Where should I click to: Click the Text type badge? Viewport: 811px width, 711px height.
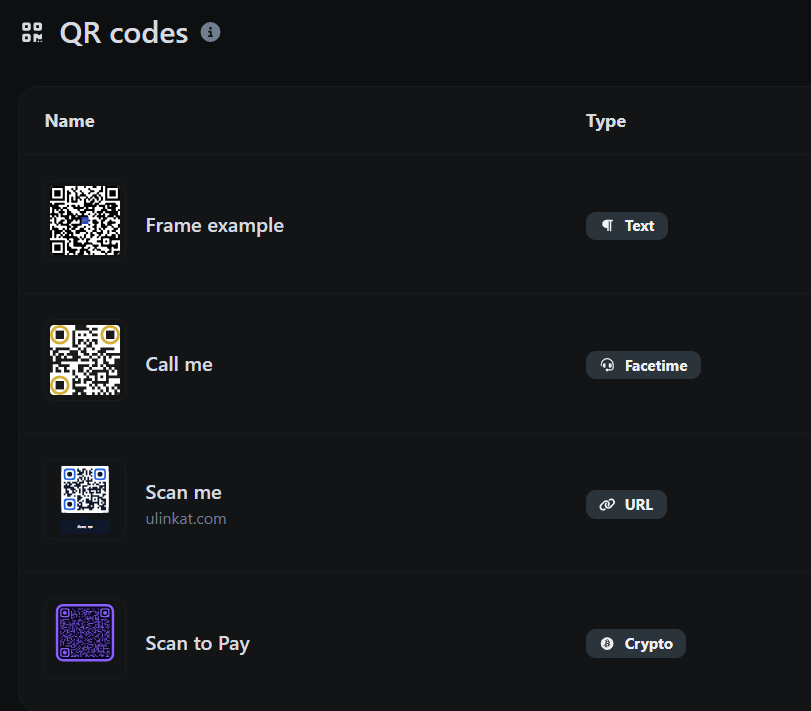click(x=627, y=226)
